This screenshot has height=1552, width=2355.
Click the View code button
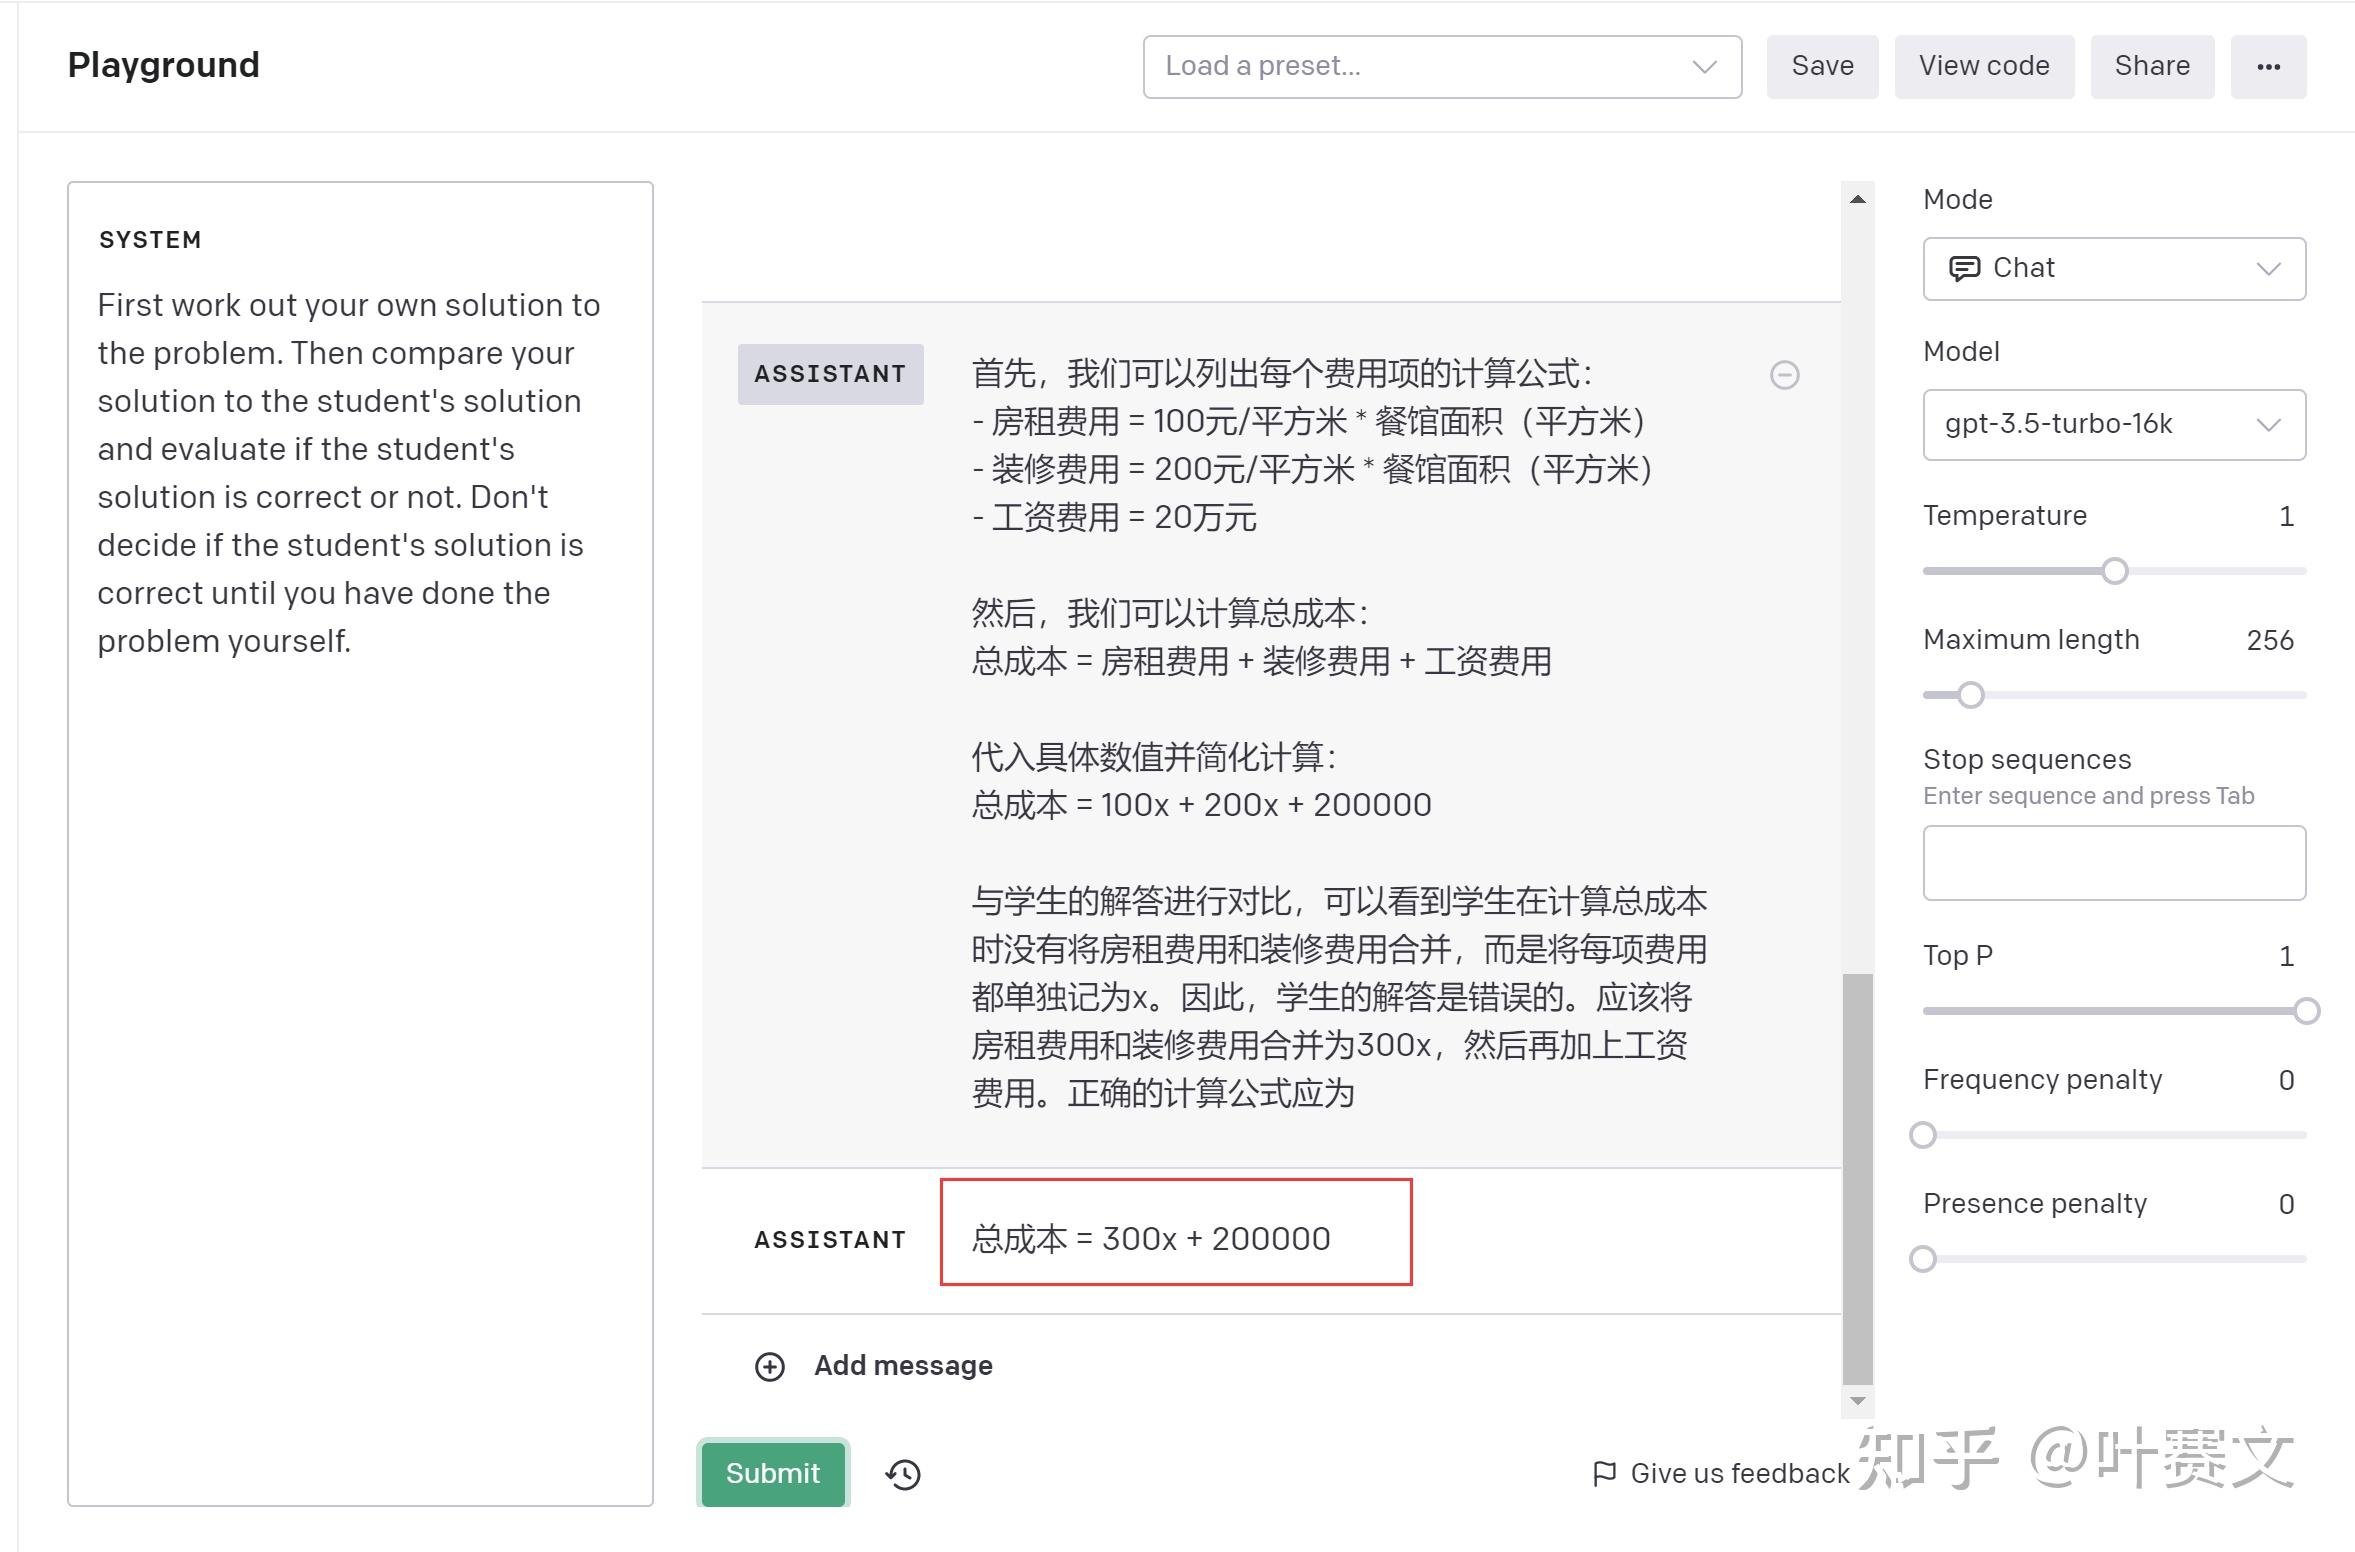point(1984,67)
